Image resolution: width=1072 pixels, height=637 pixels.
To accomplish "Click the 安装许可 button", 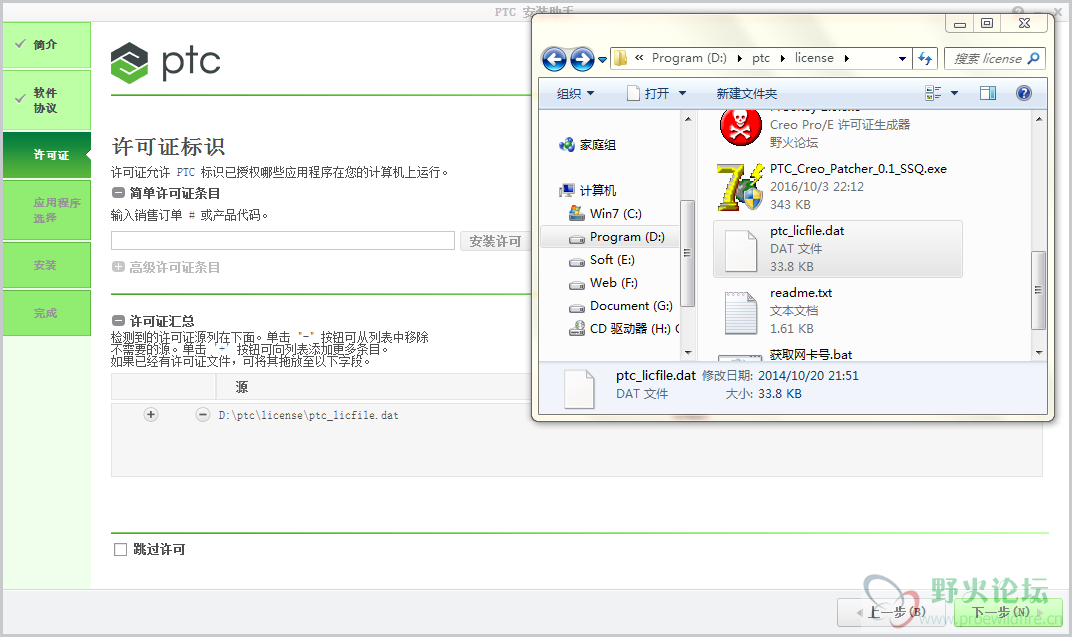I will pyautogui.click(x=496, y=241).
